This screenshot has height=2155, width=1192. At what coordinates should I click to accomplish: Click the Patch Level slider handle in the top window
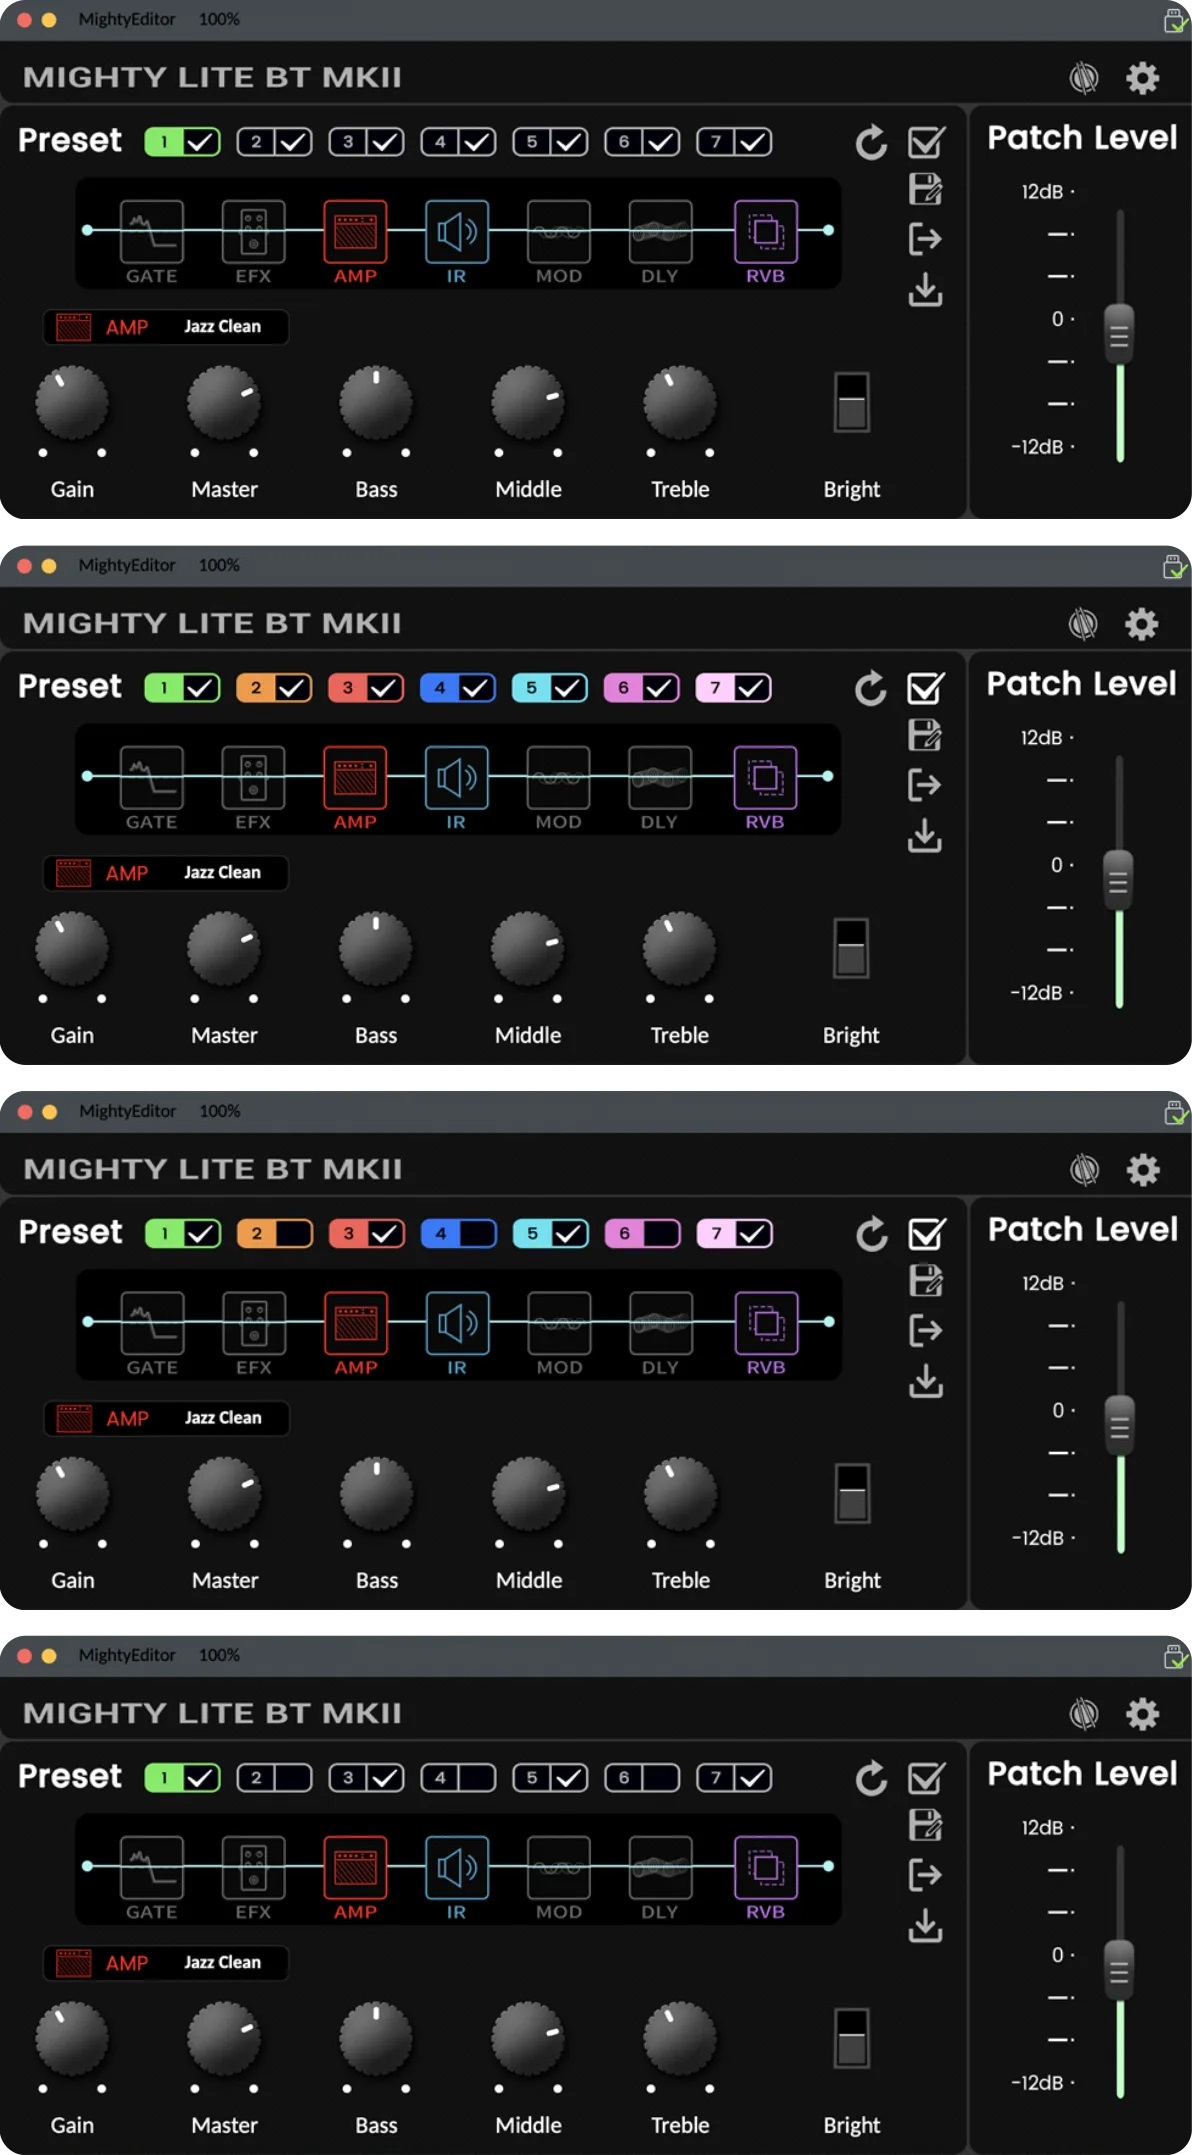pyautogui.click(x=1119, y=334)
